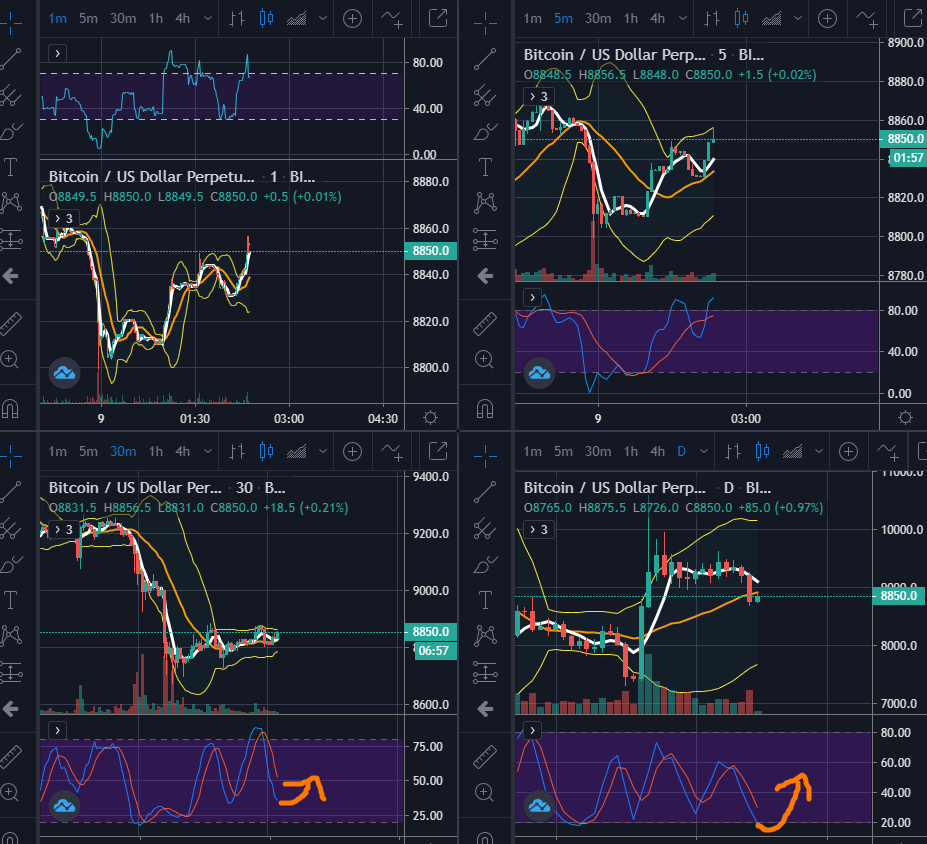The height and width of the screenshot is (844, 927).
Task: Expand the timeframe dropdown in the 1-minute chart
Action: [208, 19]
